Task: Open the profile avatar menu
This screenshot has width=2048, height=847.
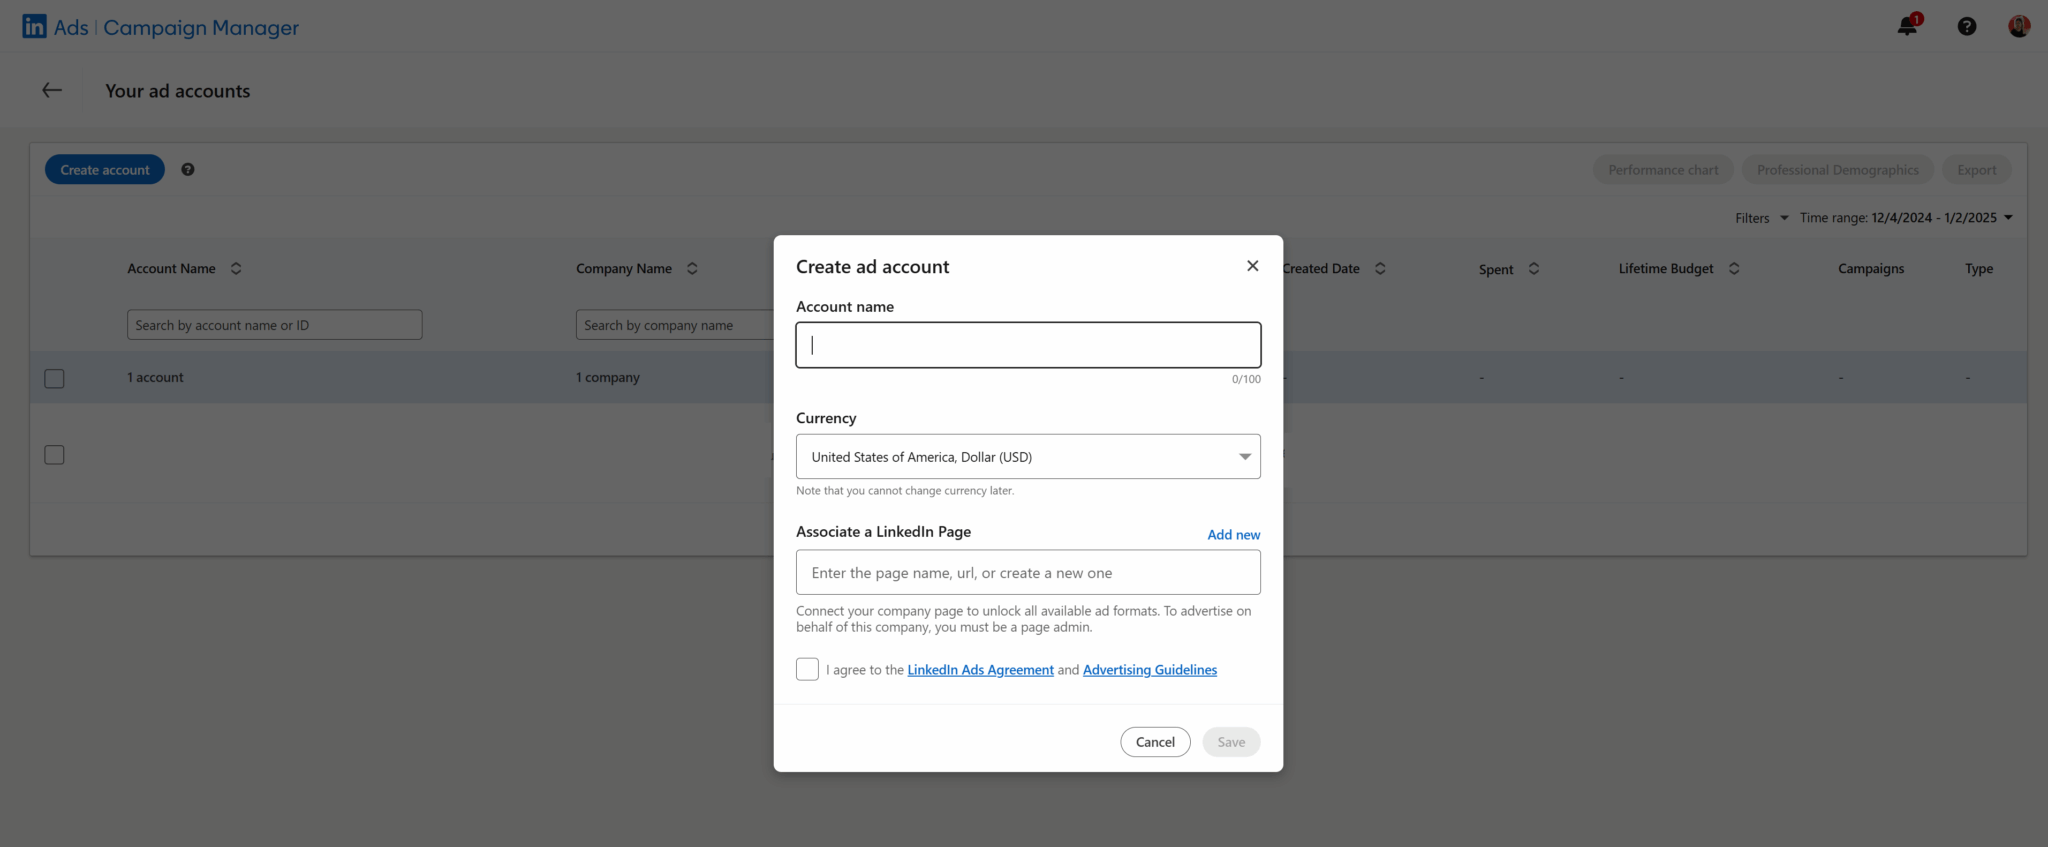Action: [2019, 27]
